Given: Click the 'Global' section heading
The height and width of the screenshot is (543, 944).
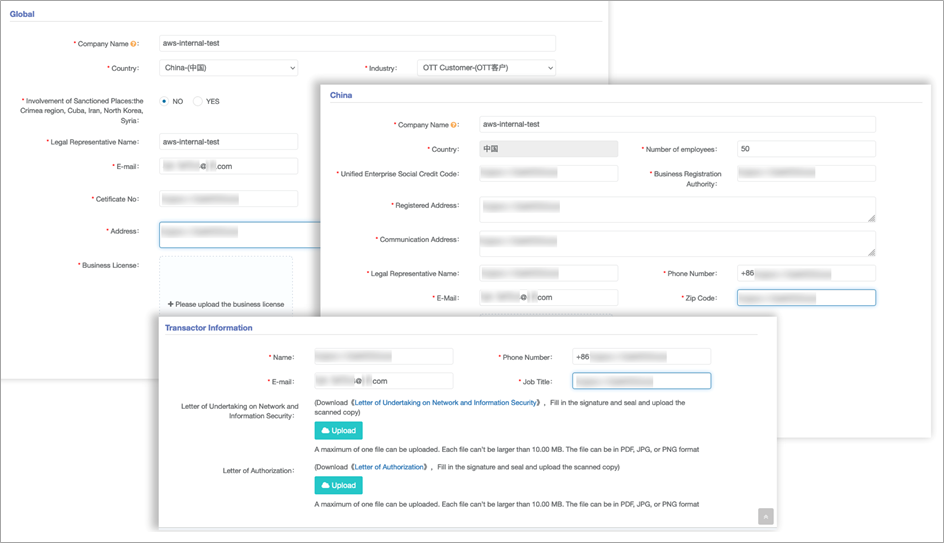Looking at the screenshot, I should pyautogui.click(x=22, y=14).
